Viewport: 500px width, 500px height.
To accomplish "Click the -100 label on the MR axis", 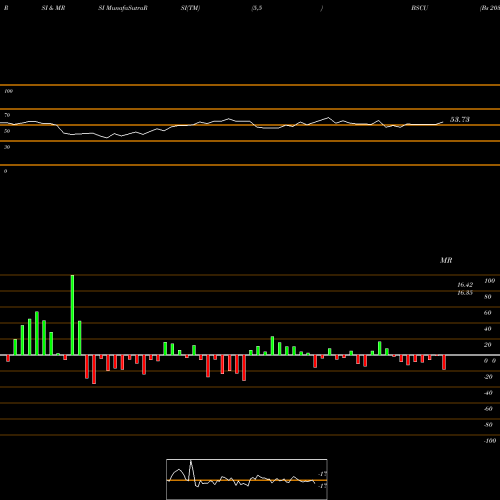I will pyautogui.click(x=490, y=441).
